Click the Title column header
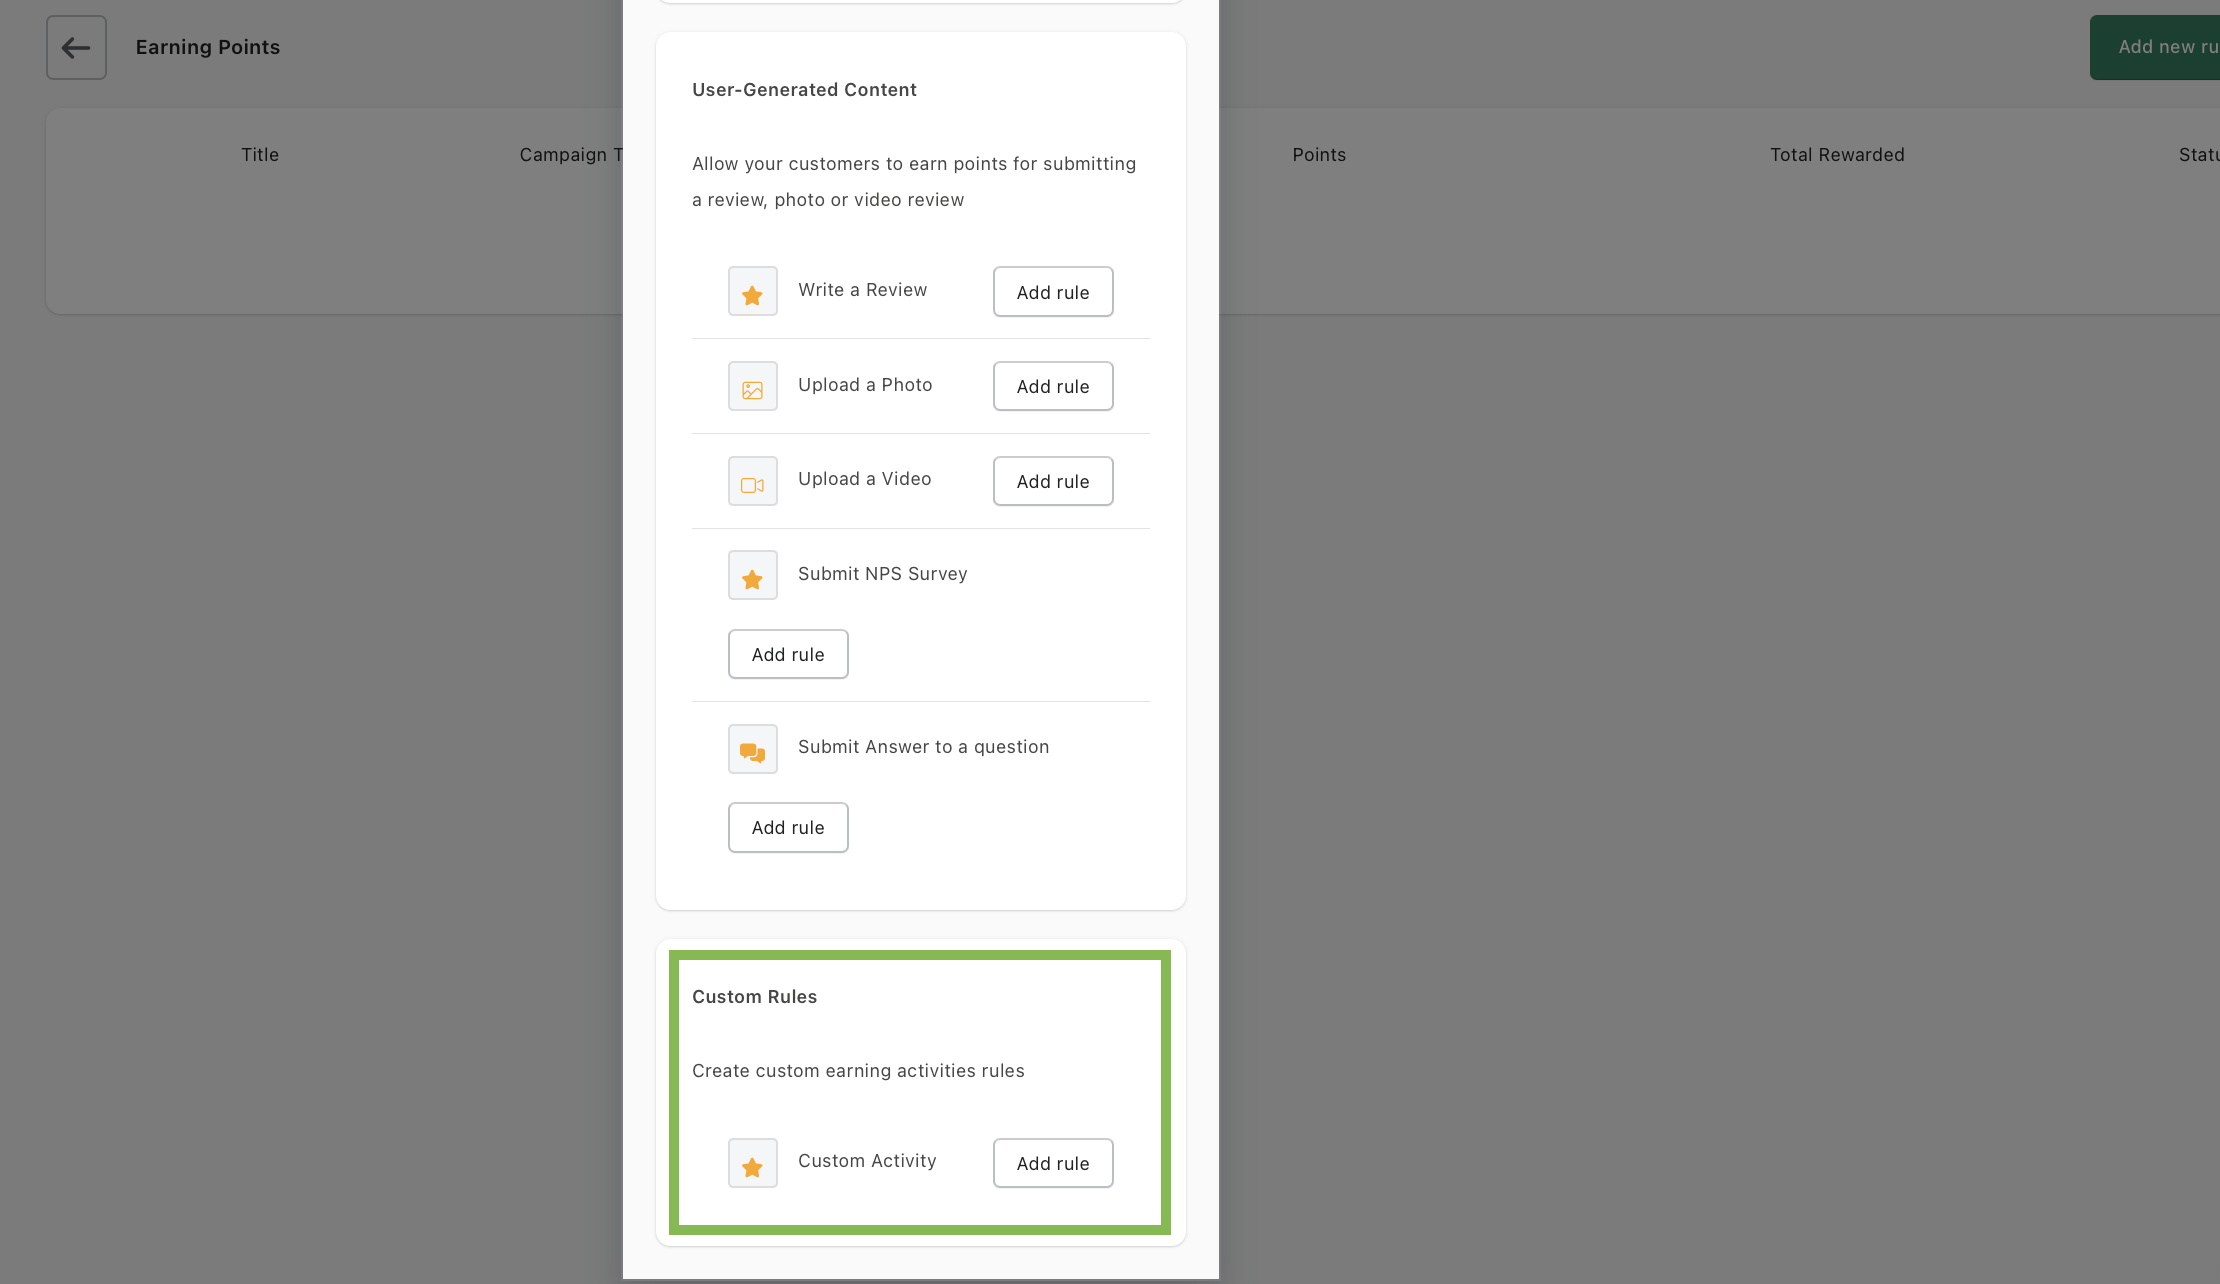Screen dimensions: 2220x1284 point(260,155)
